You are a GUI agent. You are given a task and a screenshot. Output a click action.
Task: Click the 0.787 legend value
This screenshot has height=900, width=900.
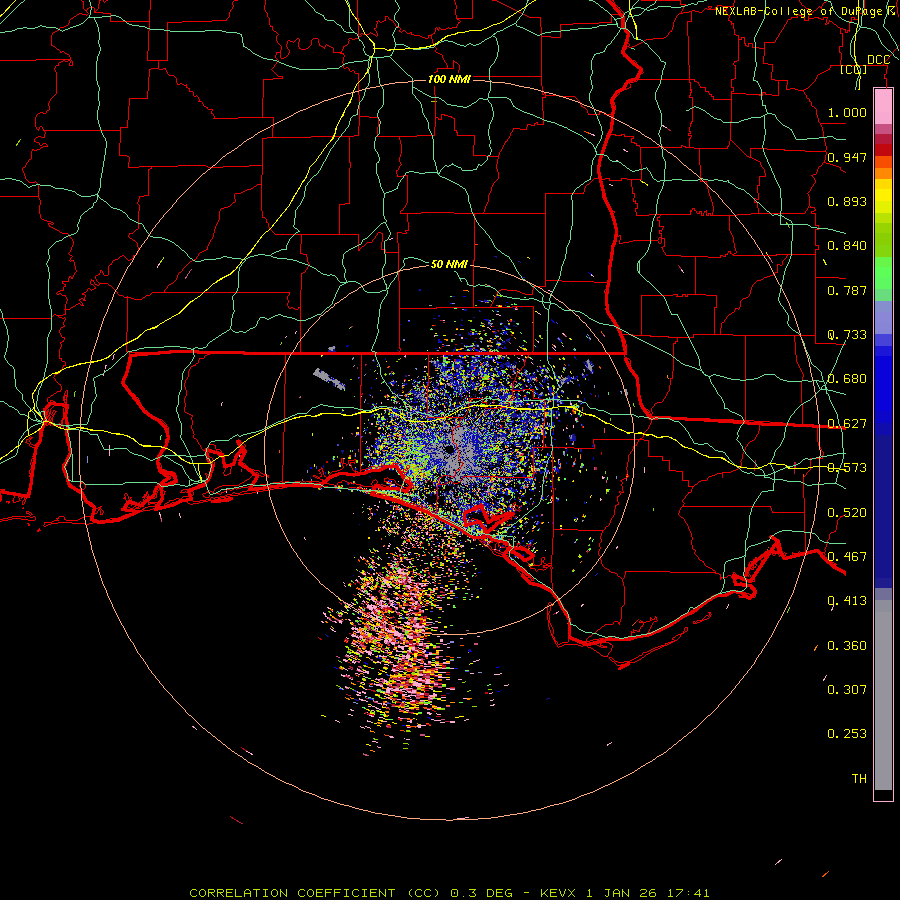[847, 290]
